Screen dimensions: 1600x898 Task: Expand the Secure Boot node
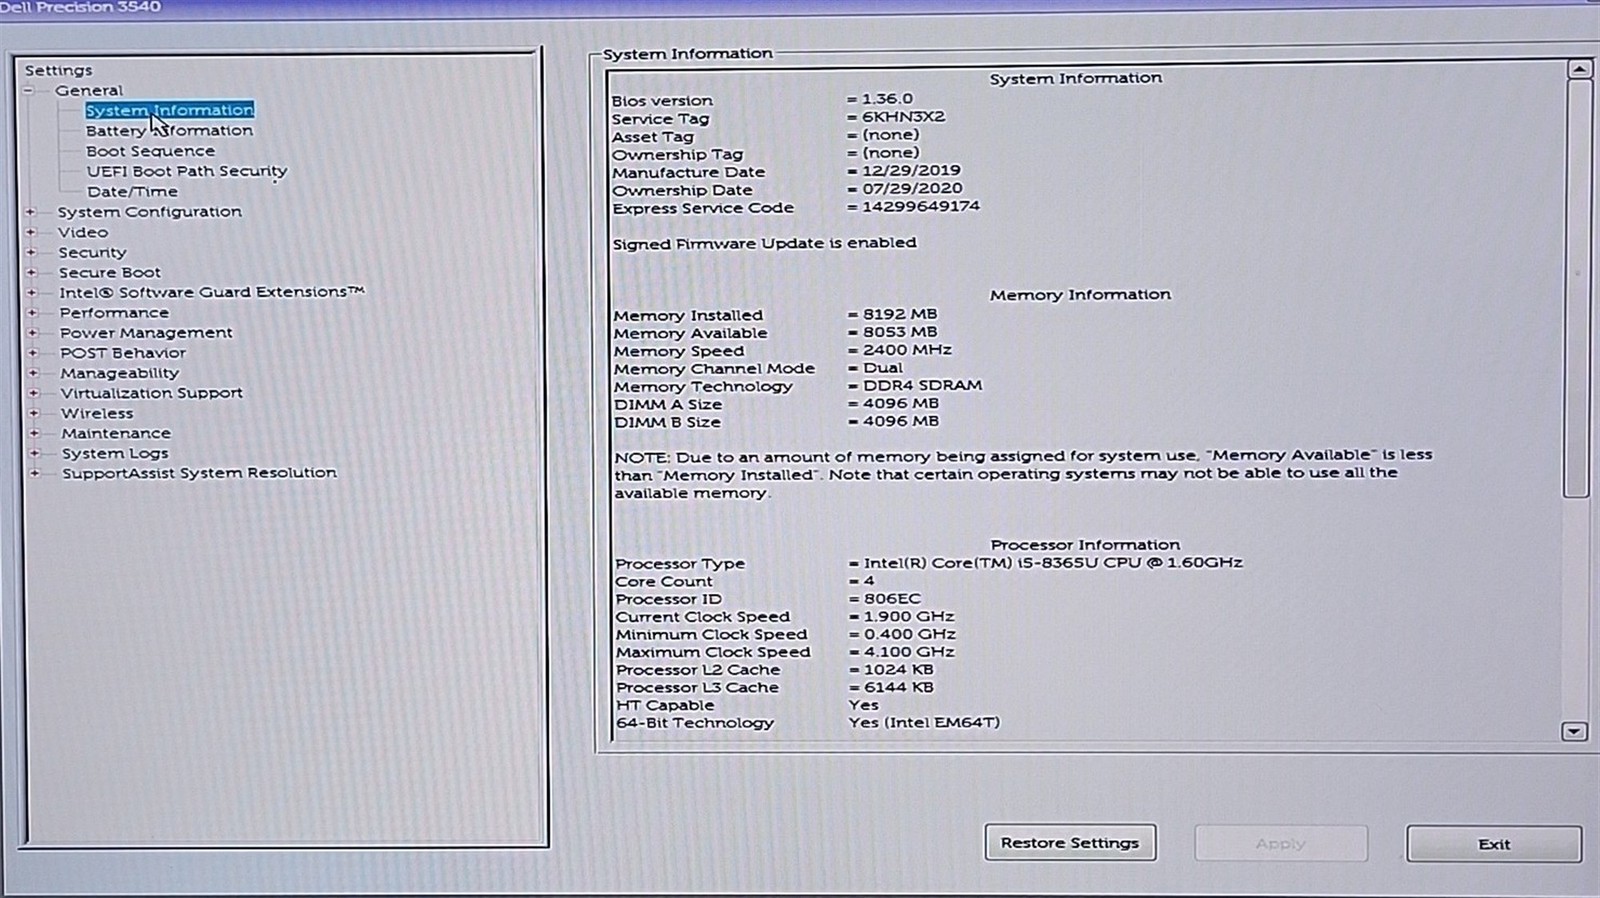(x=31, y=272)
